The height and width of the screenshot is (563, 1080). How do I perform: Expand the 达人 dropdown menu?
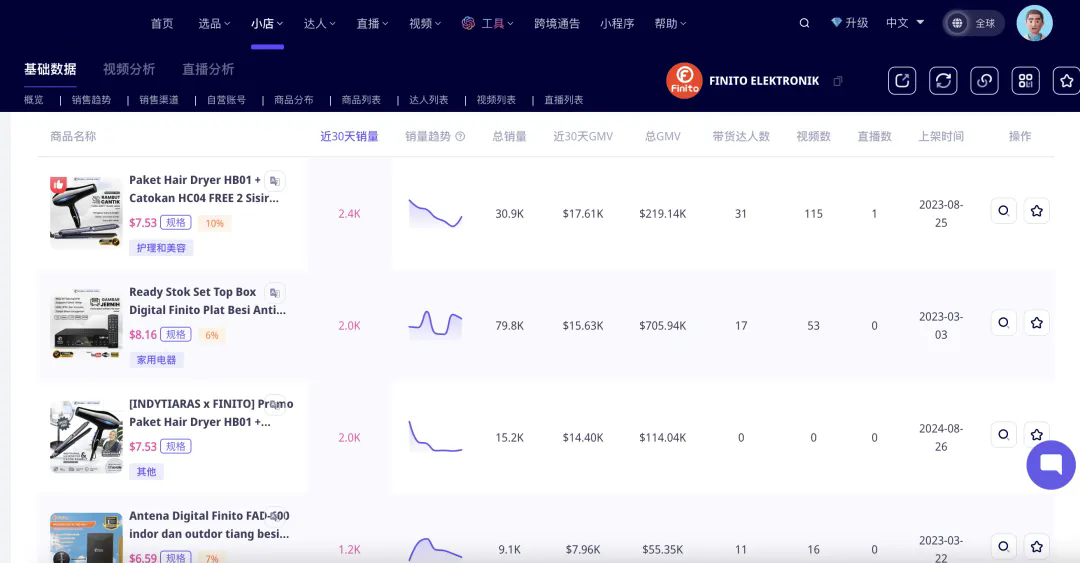(320, 23)
